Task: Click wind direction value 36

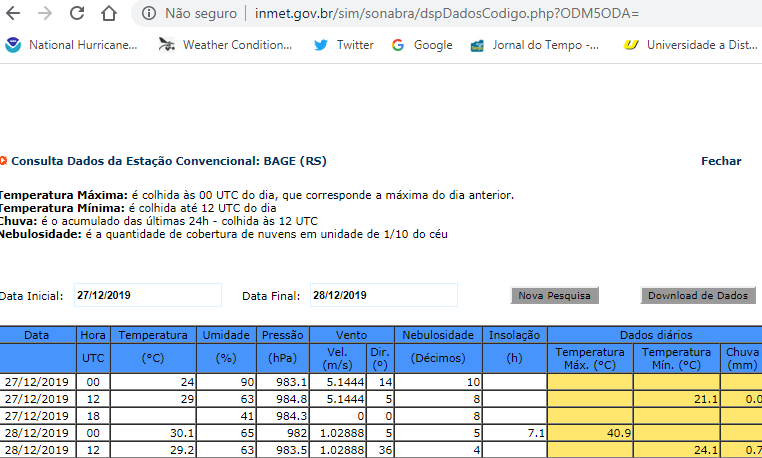Action: point(385,450)
